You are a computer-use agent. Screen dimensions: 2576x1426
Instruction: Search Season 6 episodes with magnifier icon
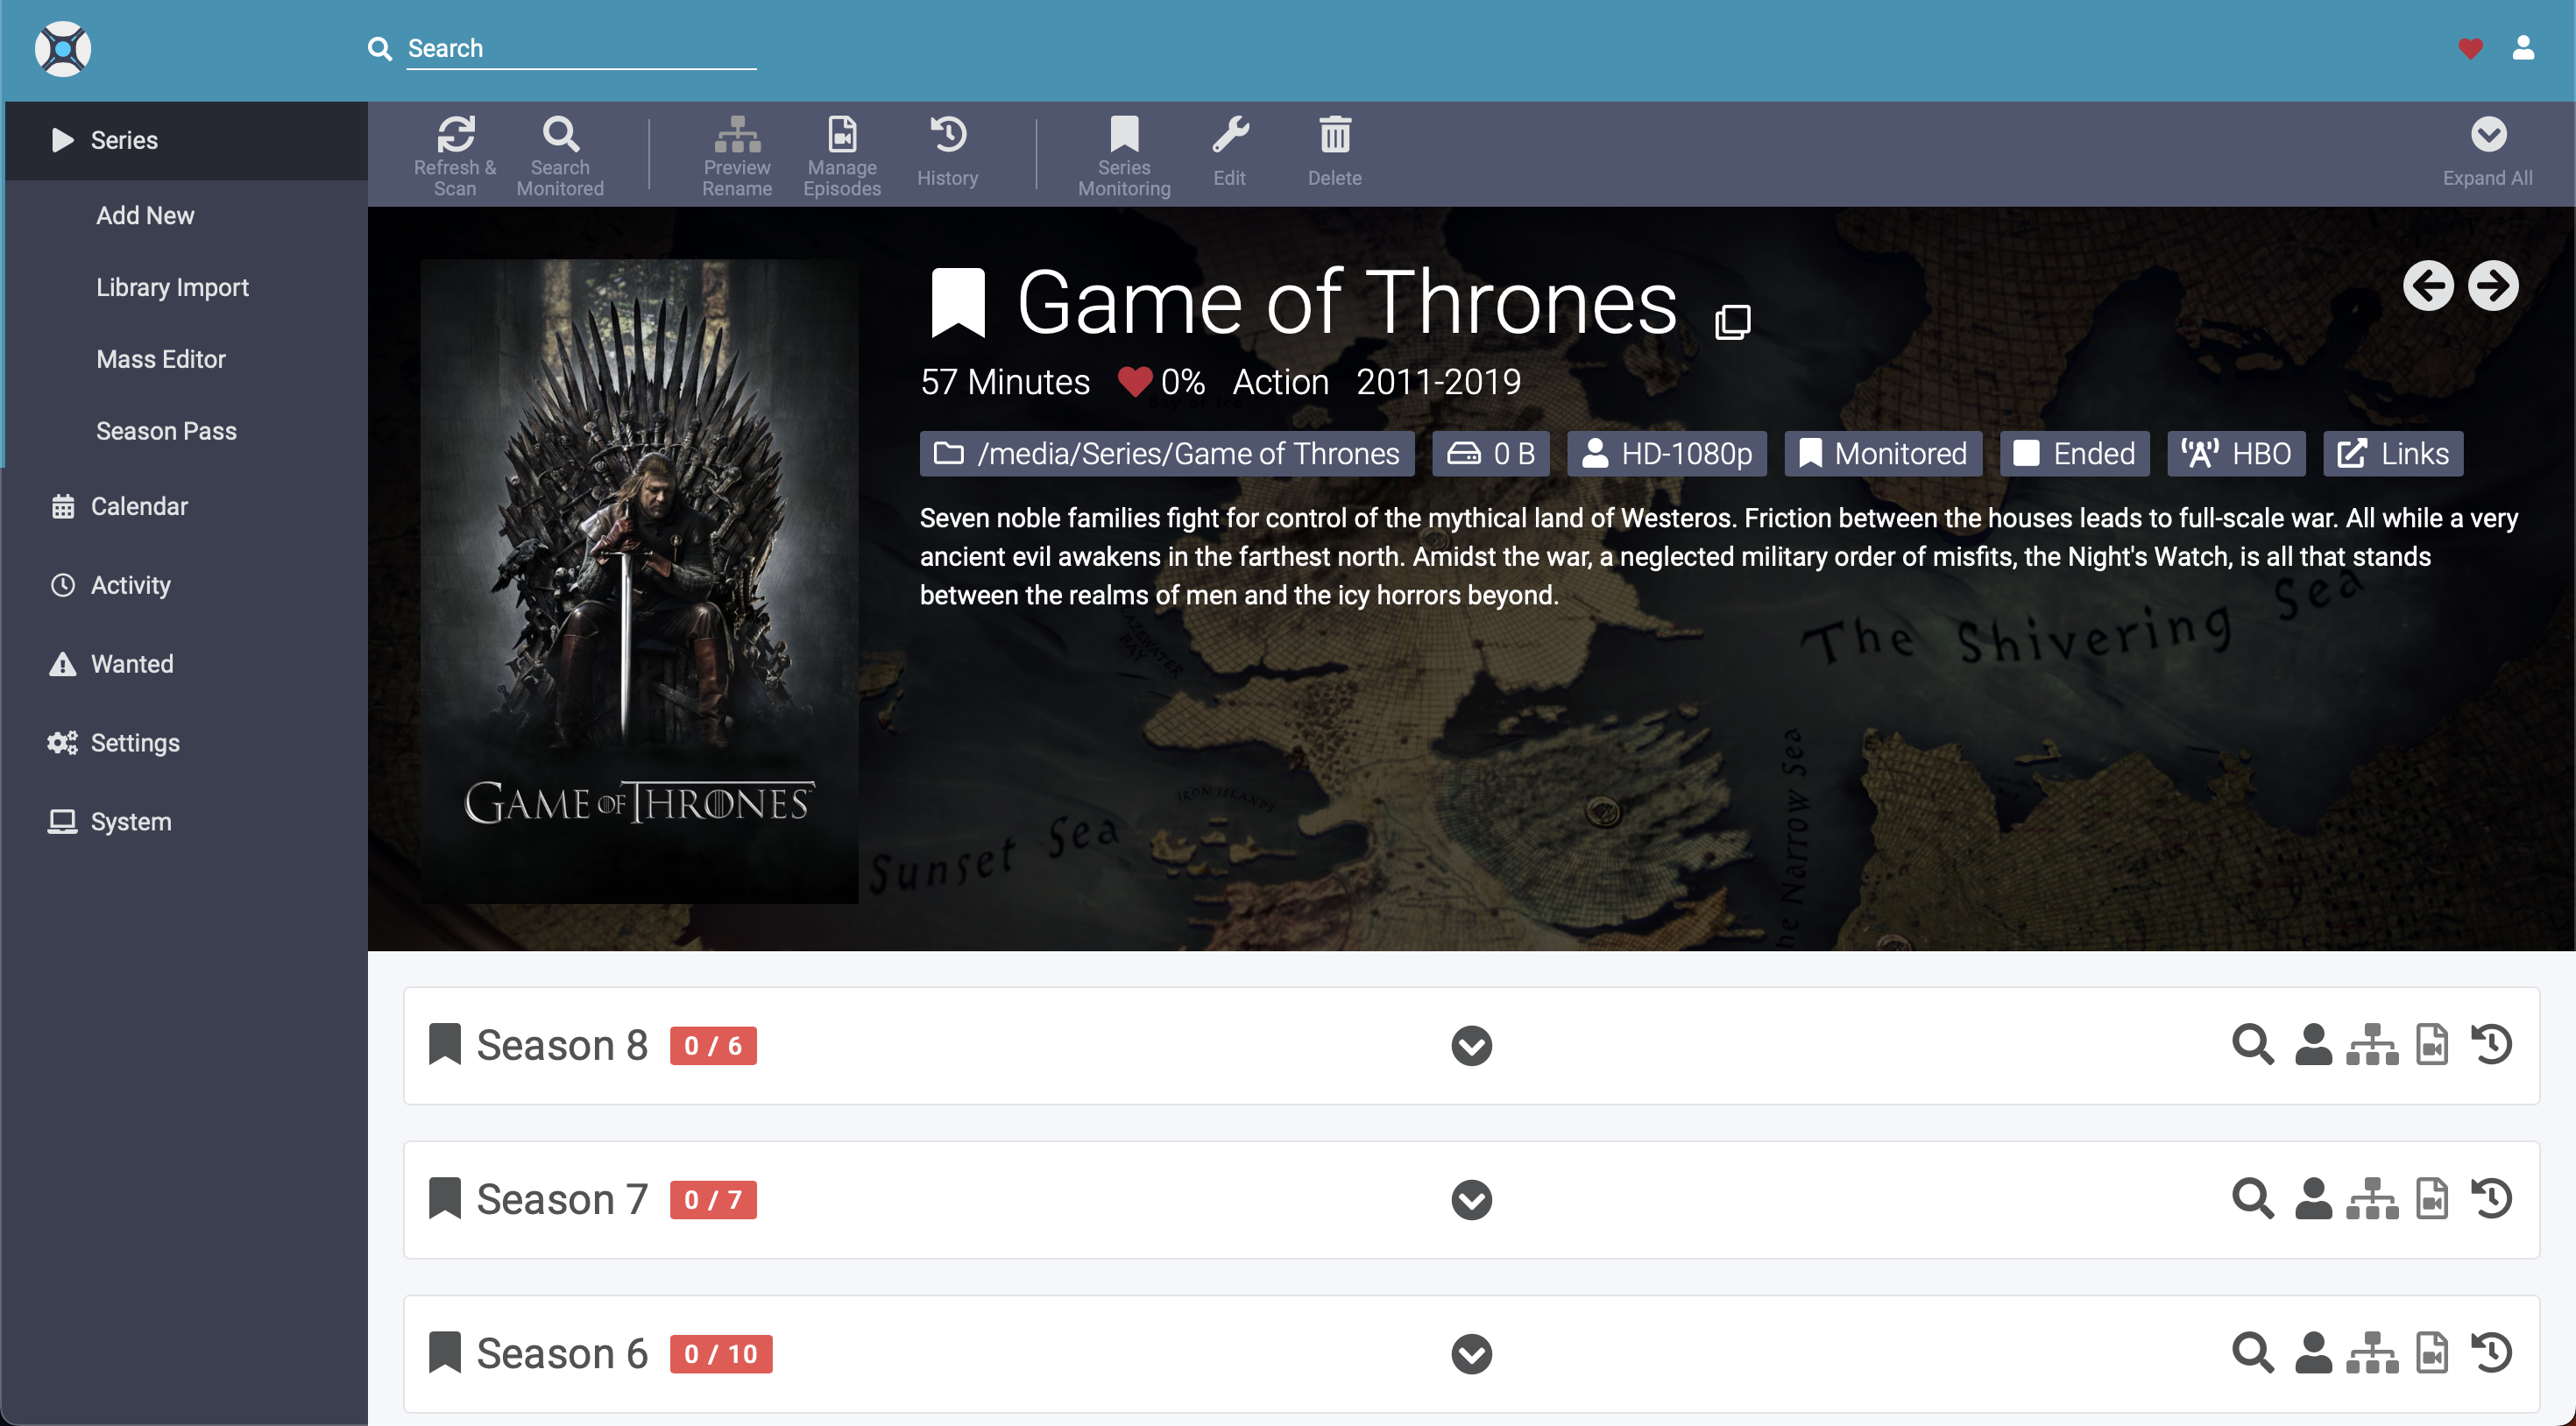click(2253, 1352)
